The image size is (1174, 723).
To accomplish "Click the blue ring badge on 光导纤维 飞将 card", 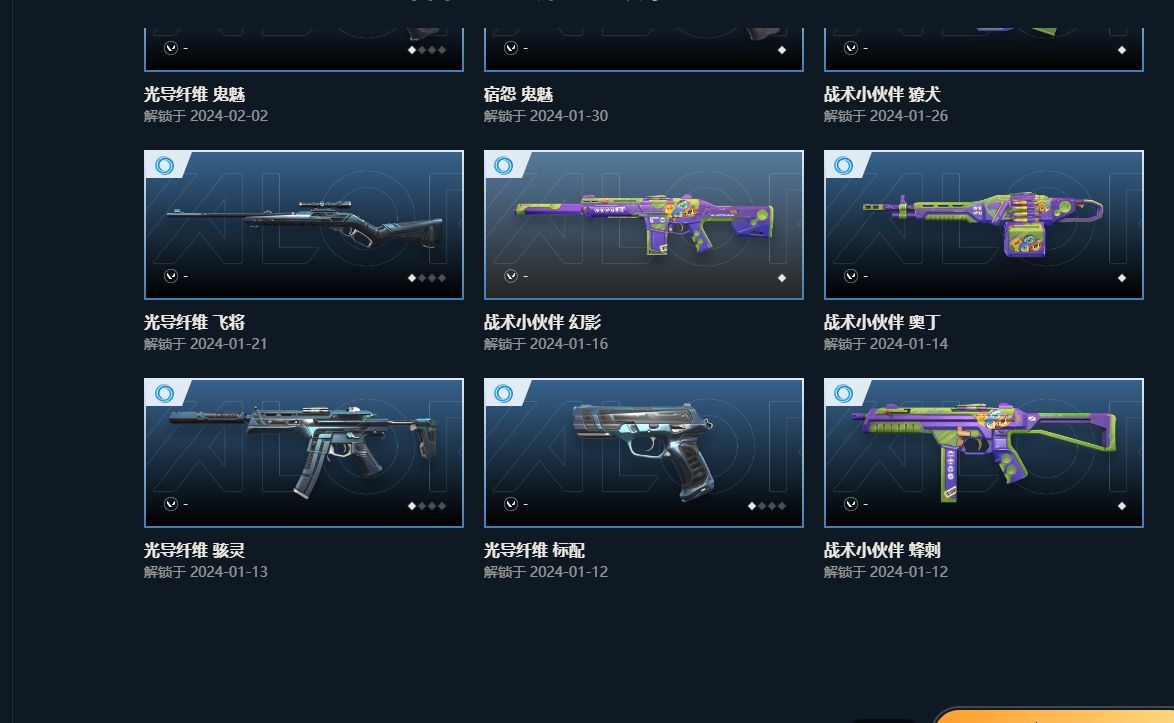I will click(x=164, y=165).
